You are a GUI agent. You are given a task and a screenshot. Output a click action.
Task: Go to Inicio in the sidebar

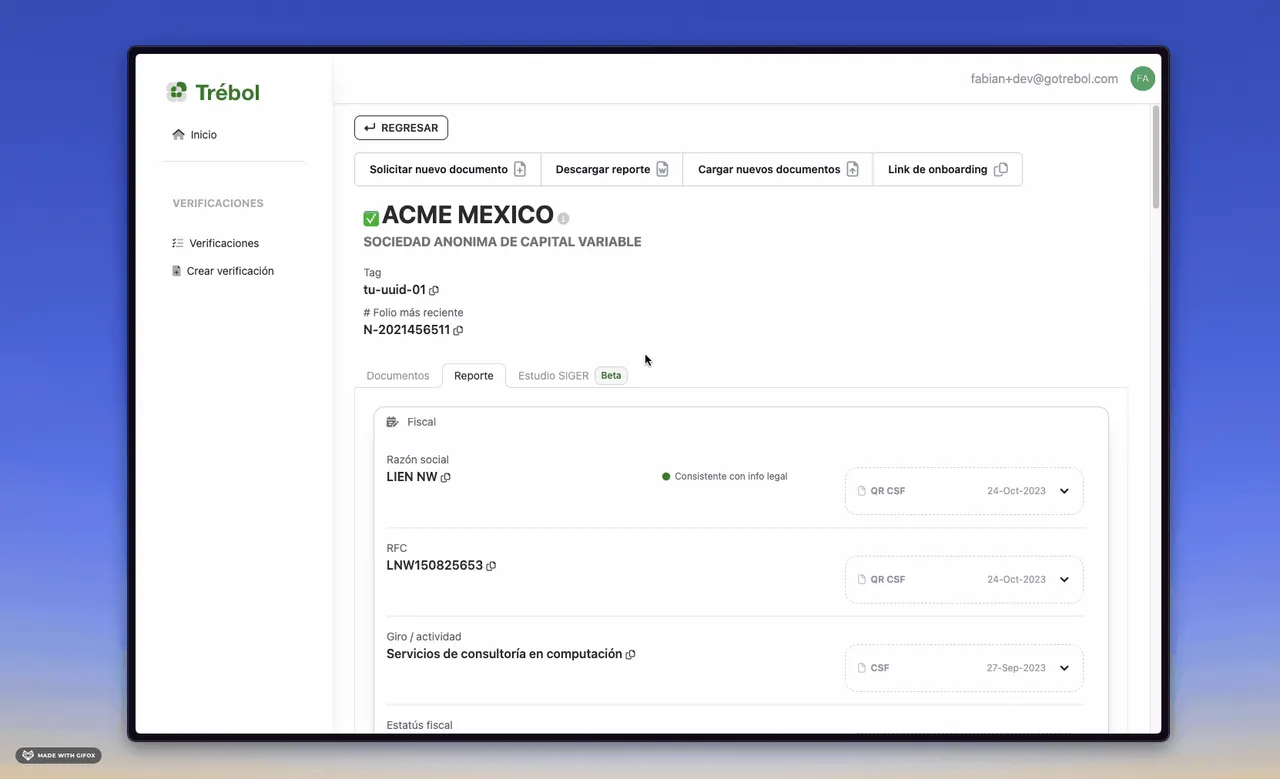pyautogui.click(x=203, y=135)
